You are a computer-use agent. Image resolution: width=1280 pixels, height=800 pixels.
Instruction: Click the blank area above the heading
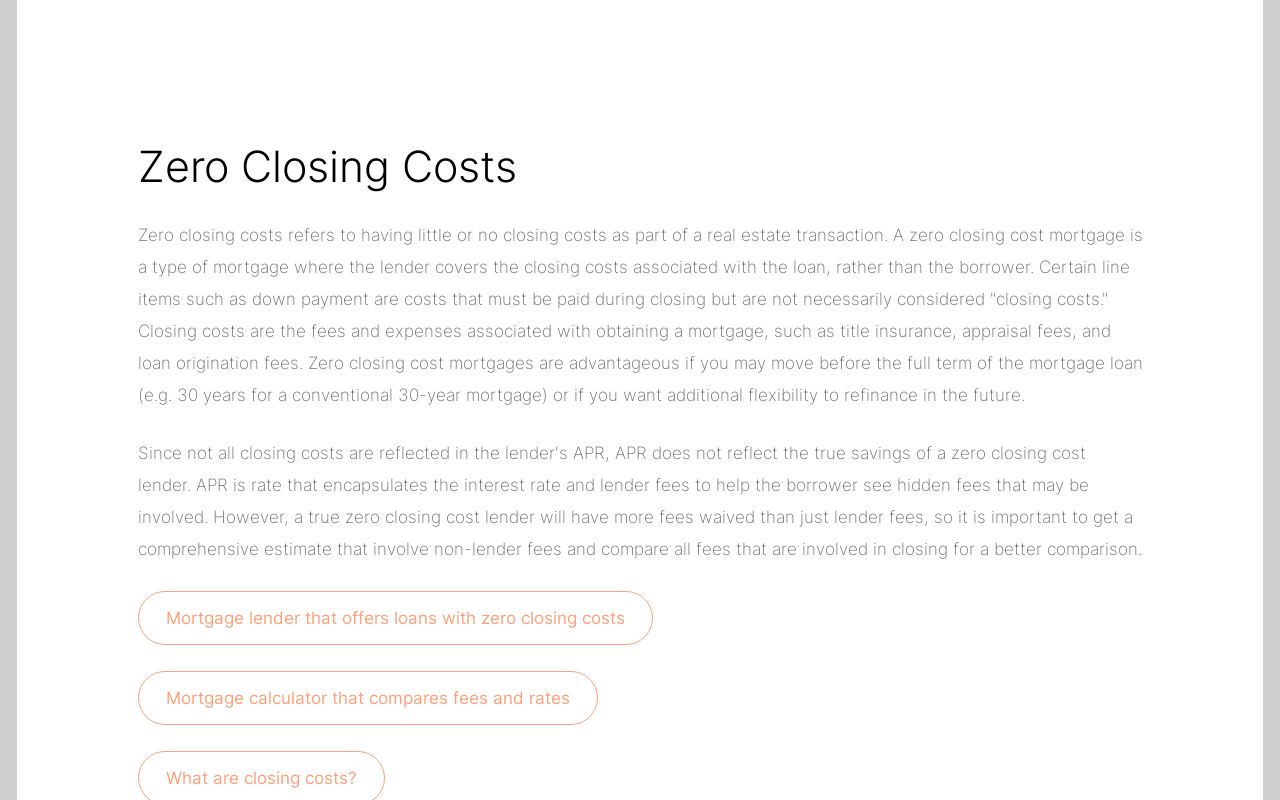[x=640, y=70]
